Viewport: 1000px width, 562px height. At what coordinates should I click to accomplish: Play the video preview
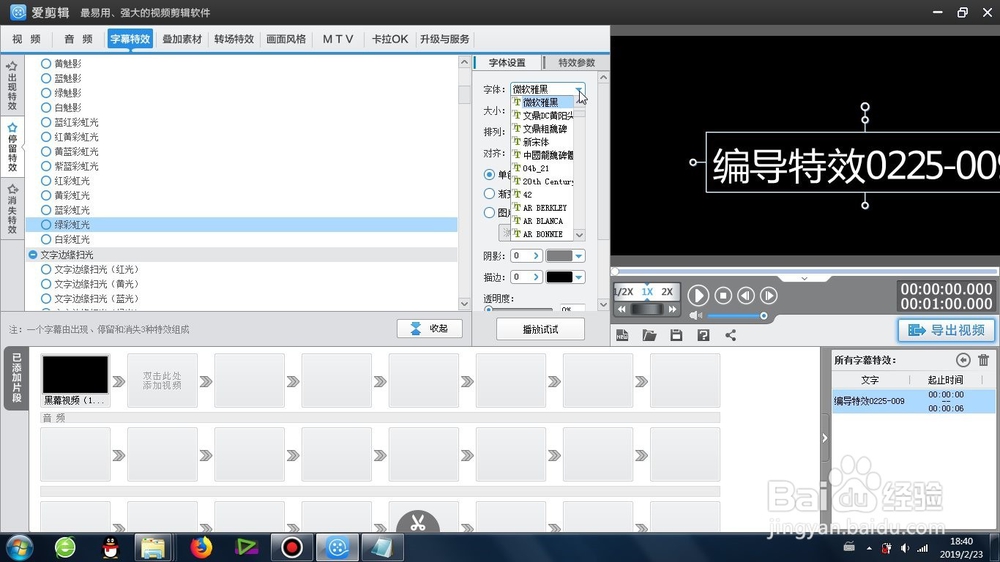[698, 295]
